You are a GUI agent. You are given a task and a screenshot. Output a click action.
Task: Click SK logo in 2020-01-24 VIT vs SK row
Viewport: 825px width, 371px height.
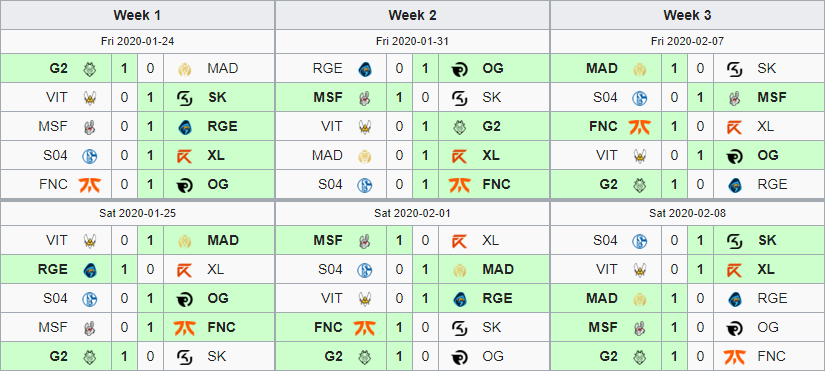click(x=184, y=97)
